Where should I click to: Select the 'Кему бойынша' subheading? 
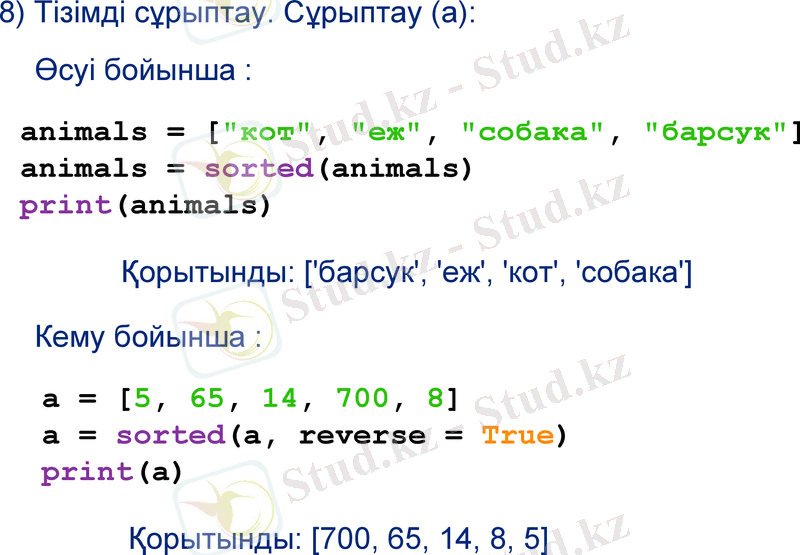[138, 337]
